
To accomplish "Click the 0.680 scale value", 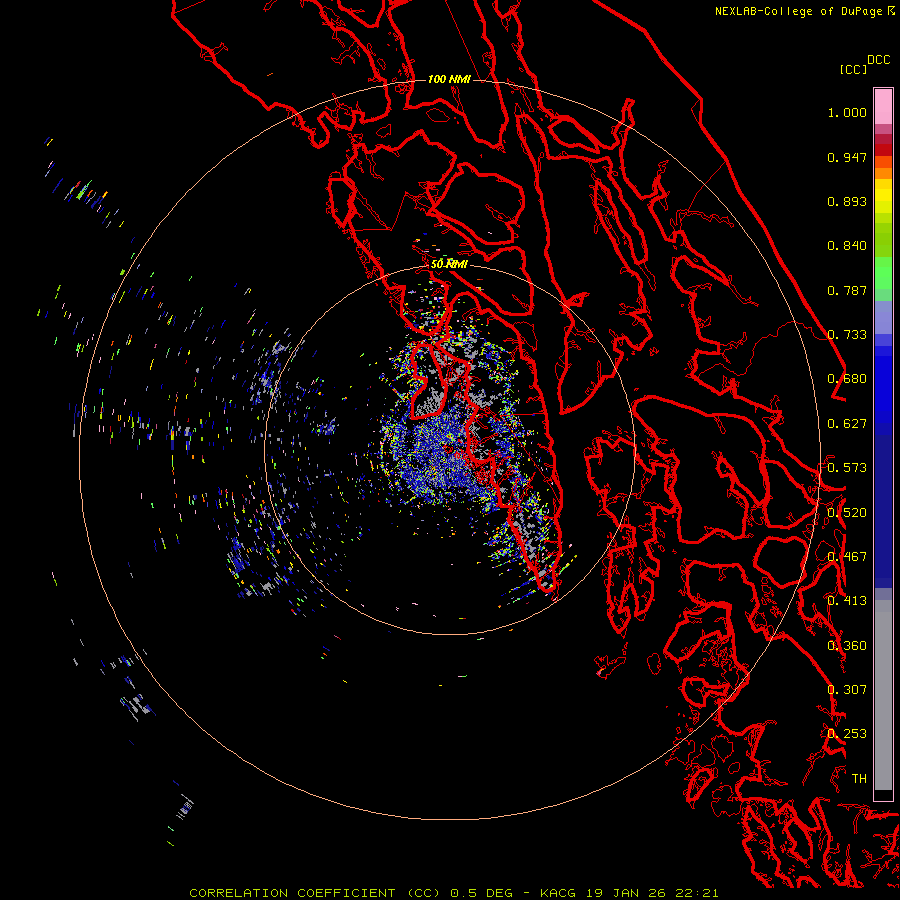I will coord(847,379).
